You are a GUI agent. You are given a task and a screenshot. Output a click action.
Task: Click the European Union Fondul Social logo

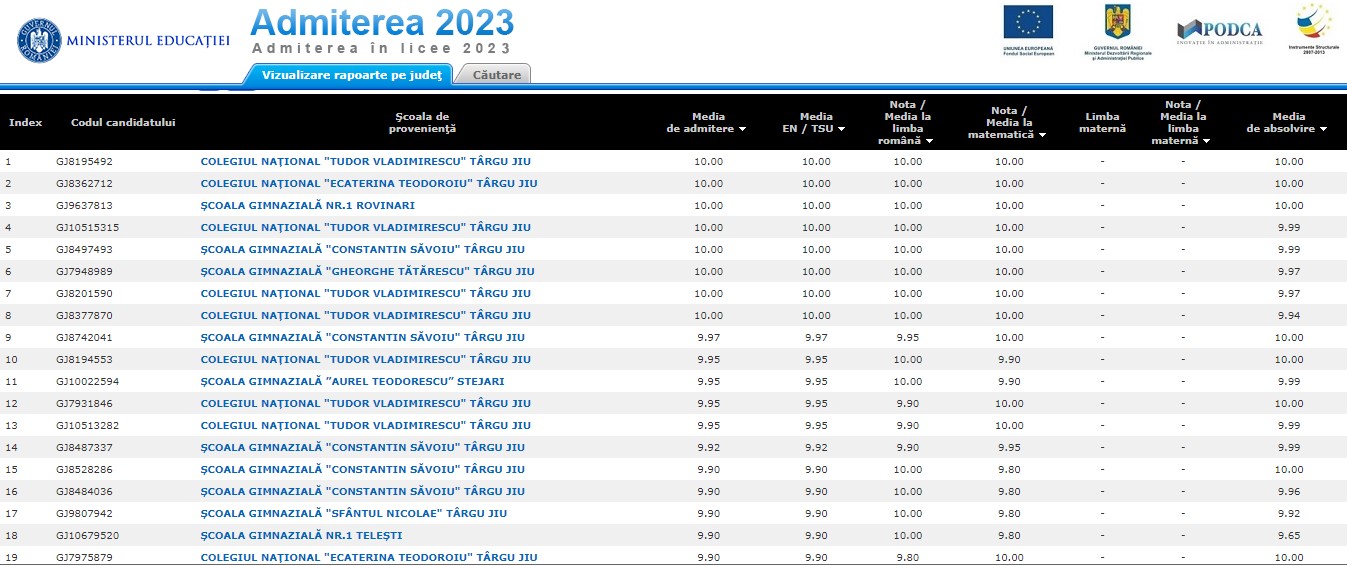pos(1028,28)
